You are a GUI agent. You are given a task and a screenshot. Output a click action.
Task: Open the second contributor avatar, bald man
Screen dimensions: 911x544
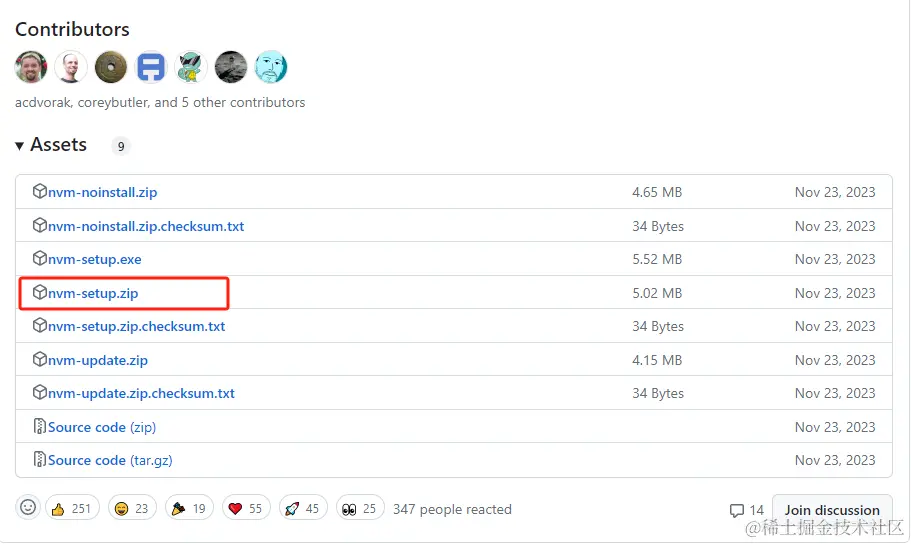(71, 67)
